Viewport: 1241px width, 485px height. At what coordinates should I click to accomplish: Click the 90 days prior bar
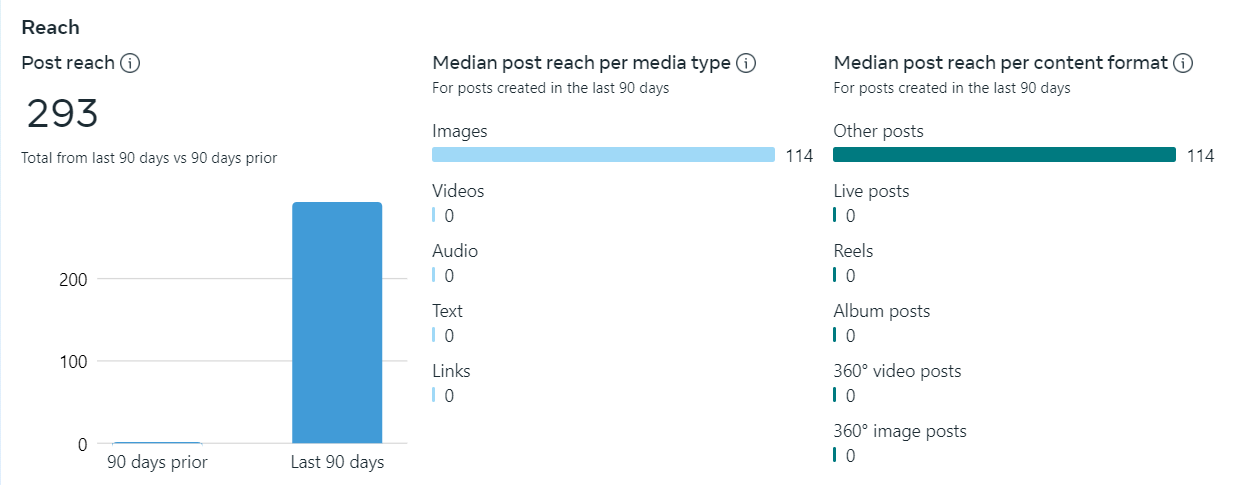[157, 442]
